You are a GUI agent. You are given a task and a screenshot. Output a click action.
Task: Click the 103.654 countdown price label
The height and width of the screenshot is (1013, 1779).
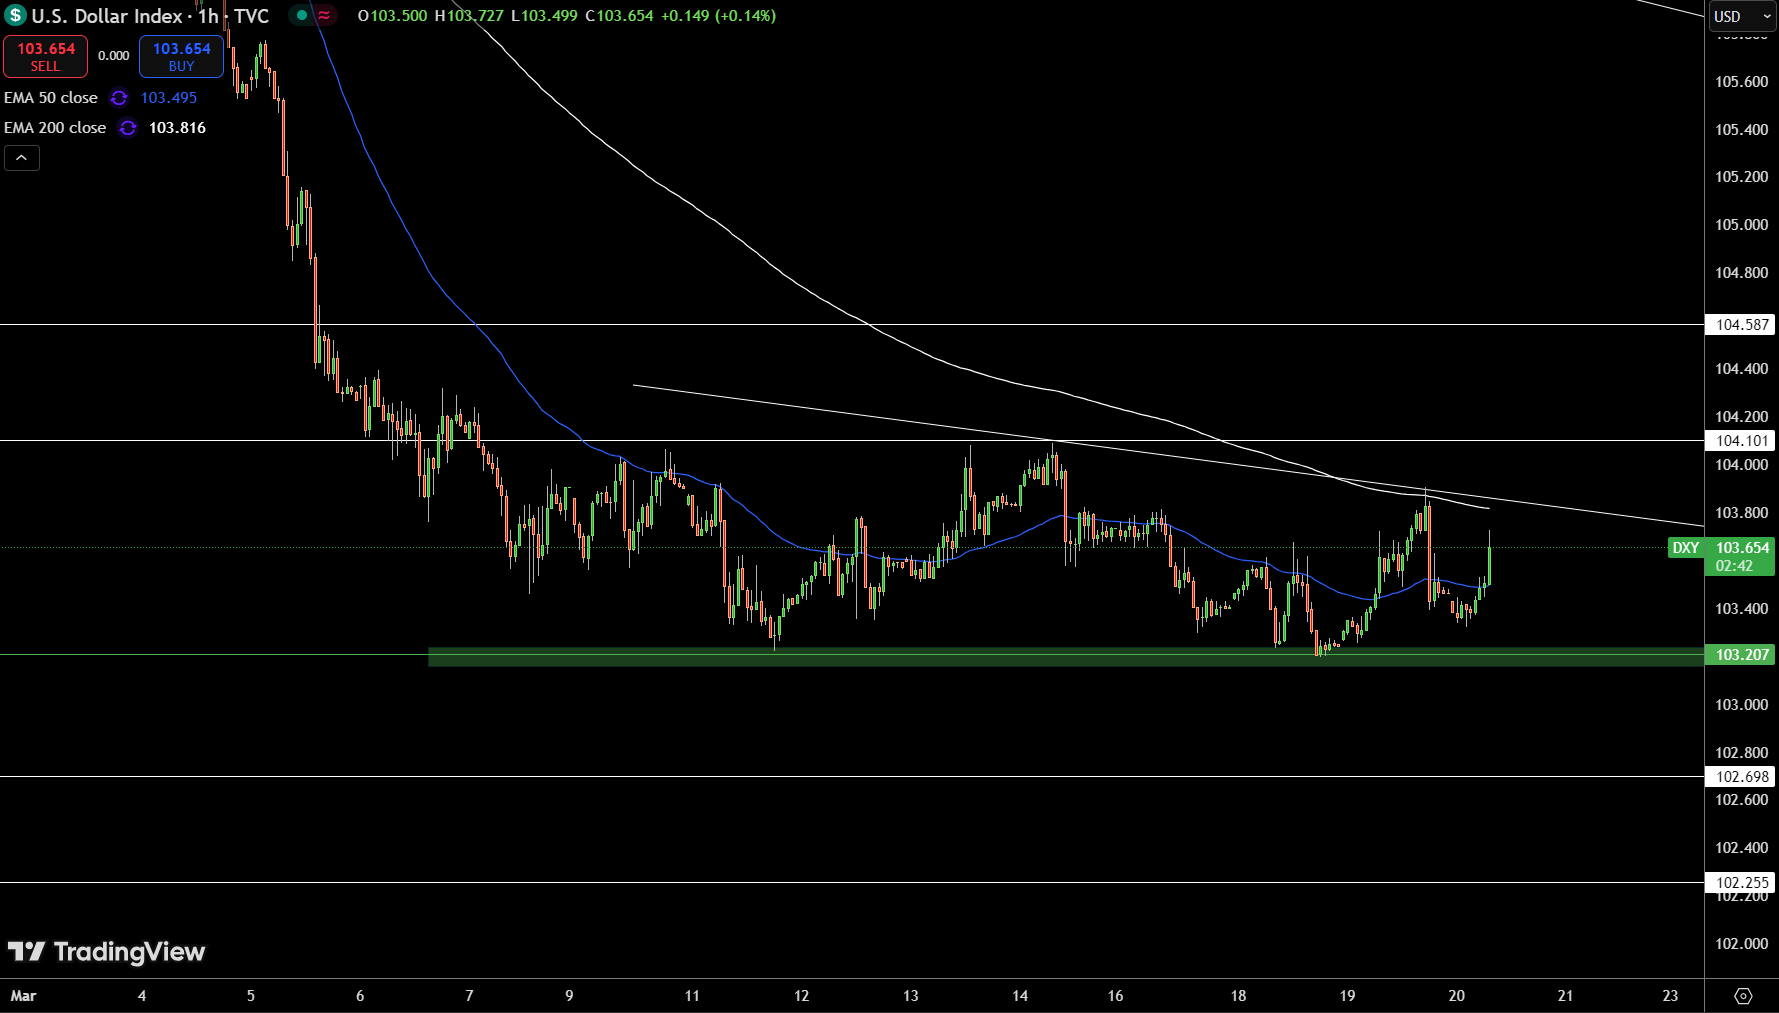(x=1741, y=557)
